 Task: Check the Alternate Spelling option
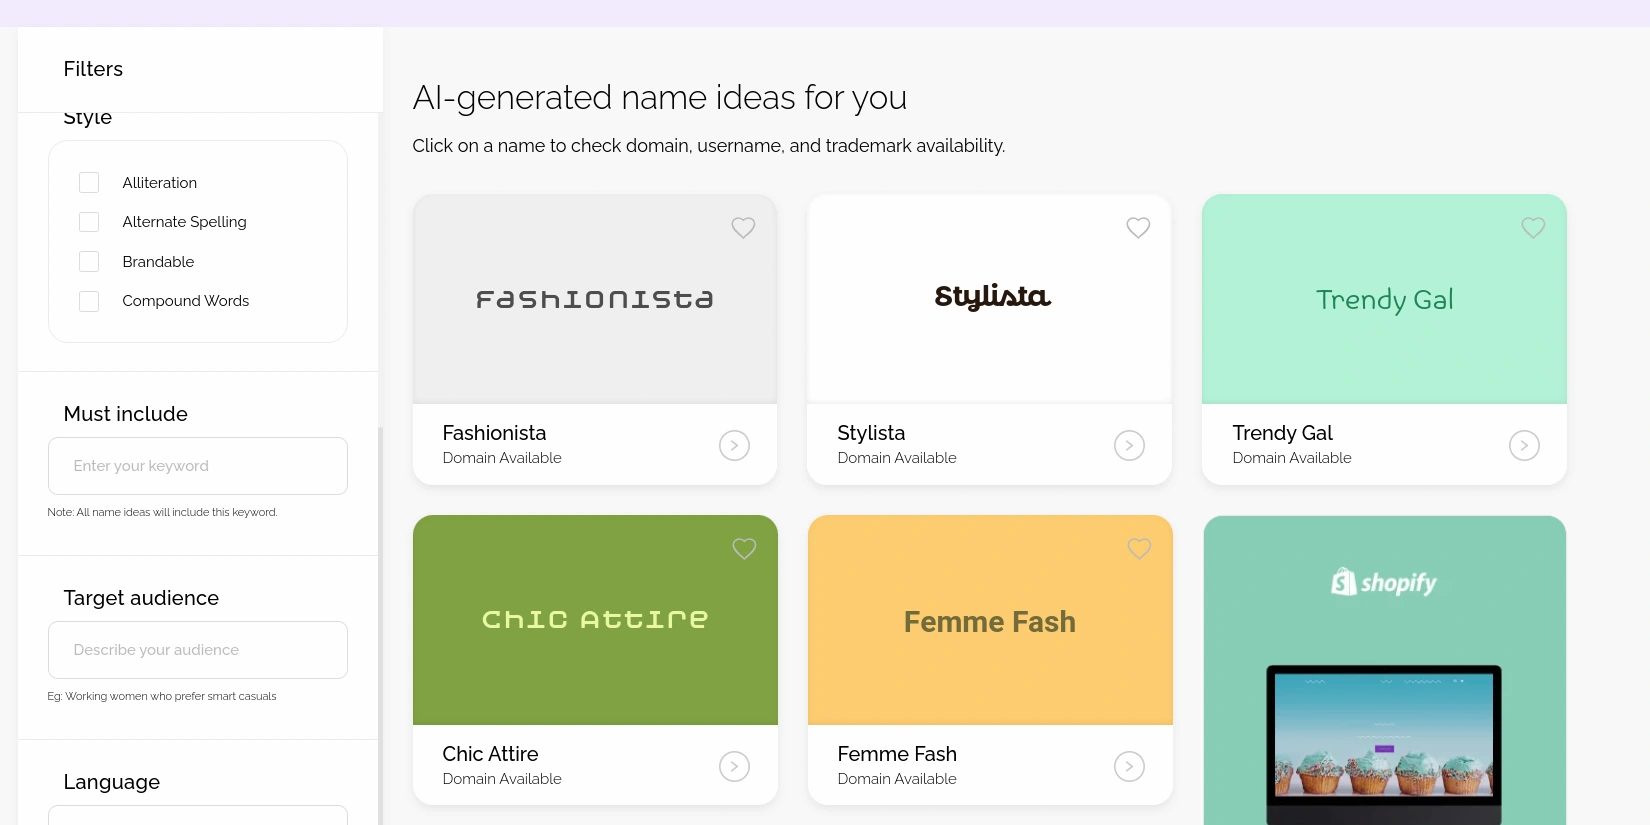tap(89, 222)
